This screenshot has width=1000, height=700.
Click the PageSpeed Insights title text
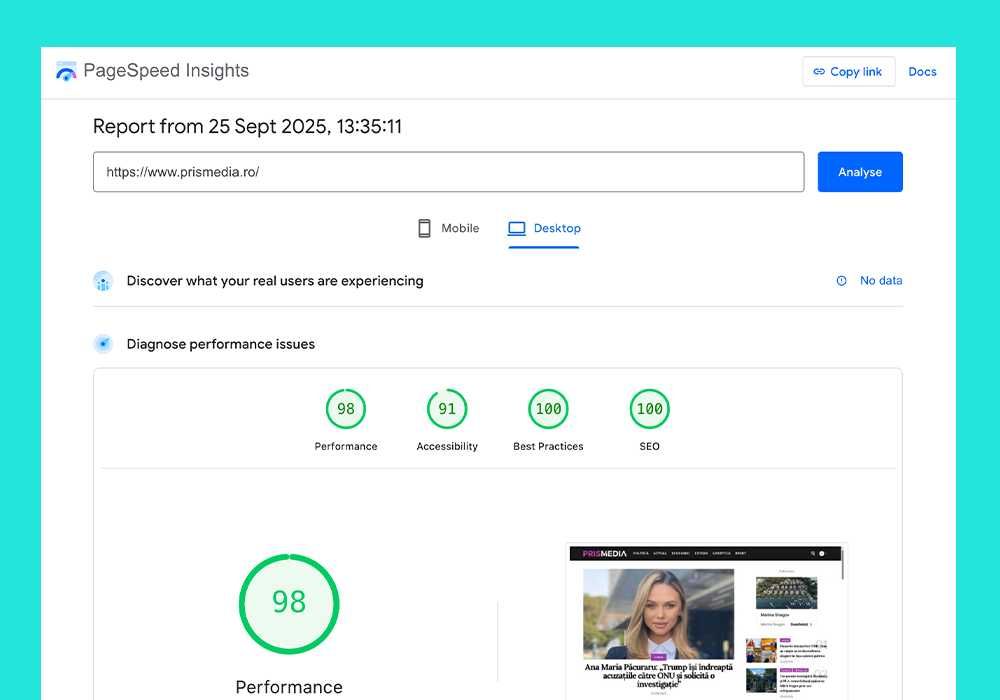coord(166,70)
